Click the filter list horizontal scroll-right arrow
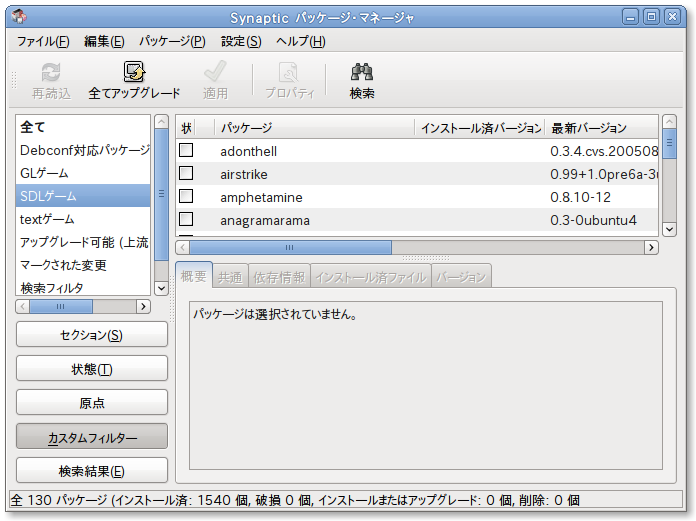Image resolution: width=696 pixels, height=521 pixels. click(143, 306)
